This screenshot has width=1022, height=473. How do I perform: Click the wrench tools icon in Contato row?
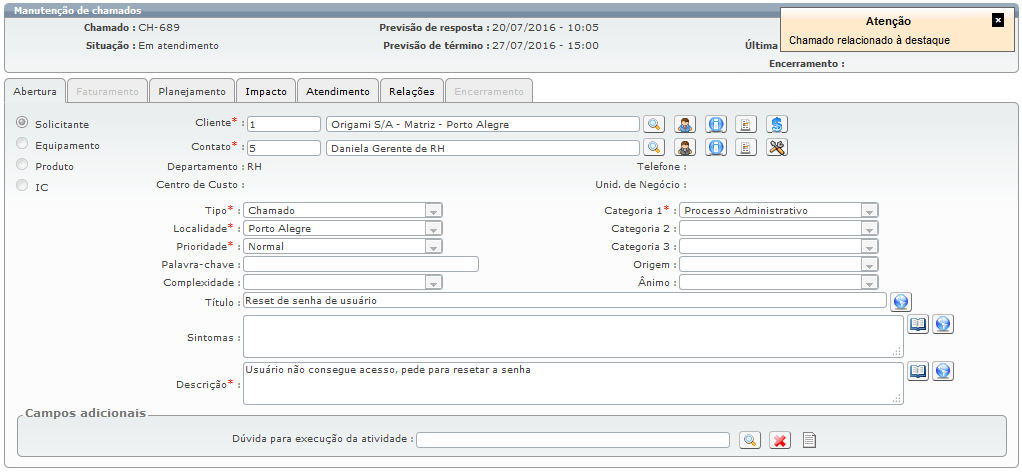click(x=778, y=147)
